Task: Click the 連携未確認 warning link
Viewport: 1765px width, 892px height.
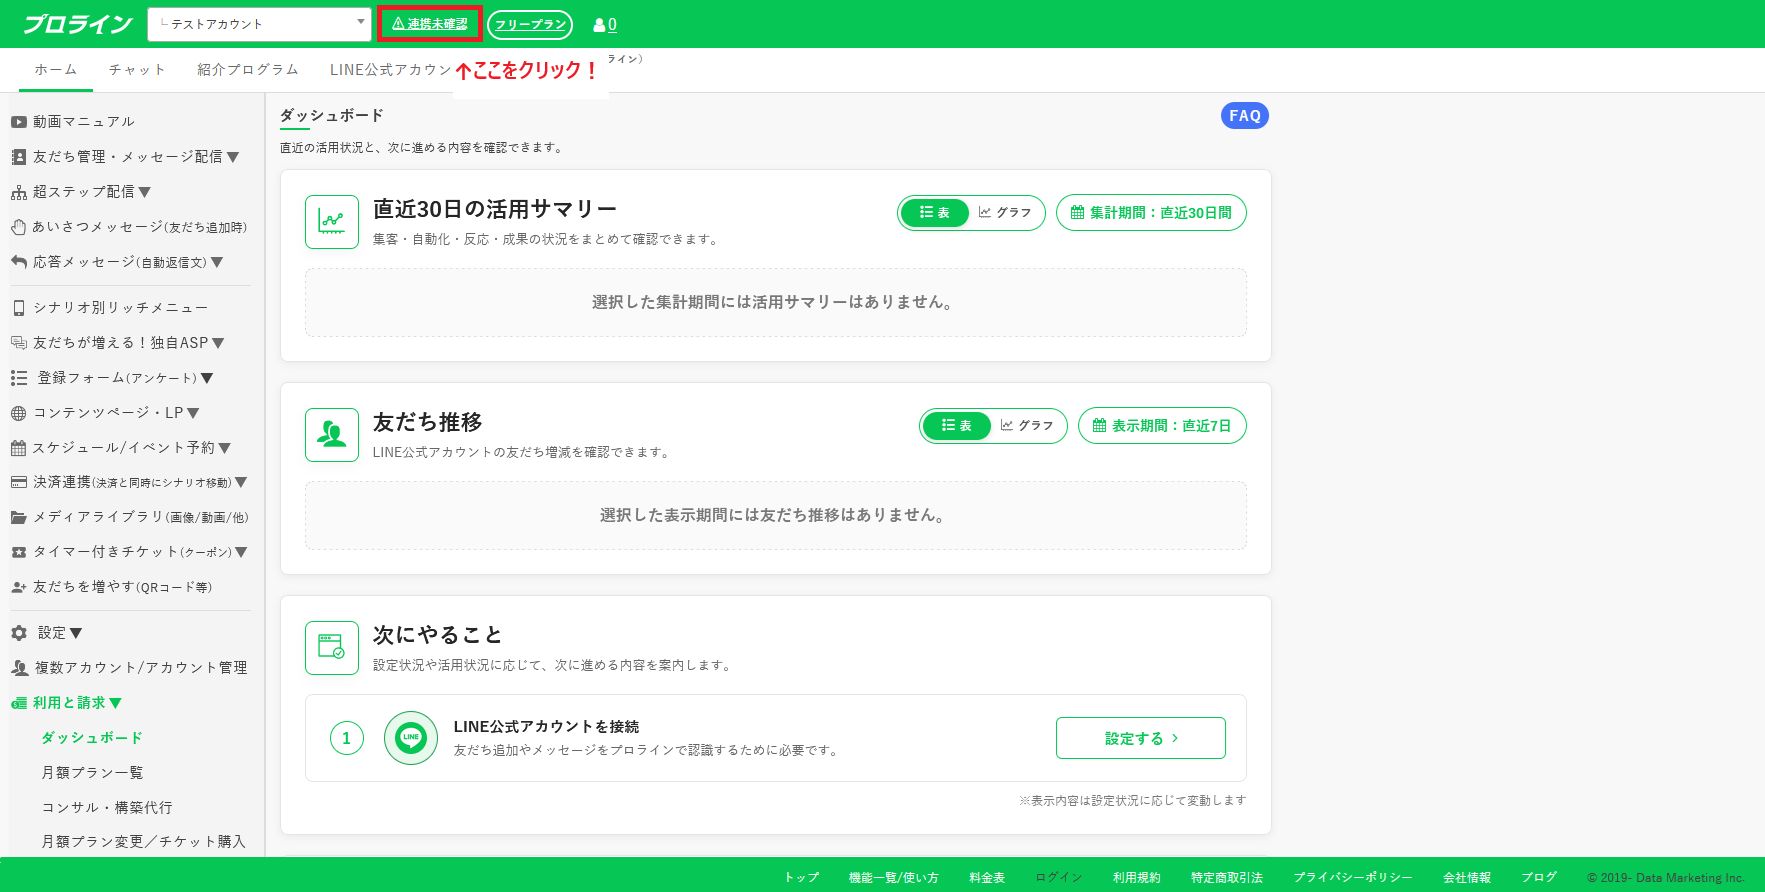Action: (430, 24)
